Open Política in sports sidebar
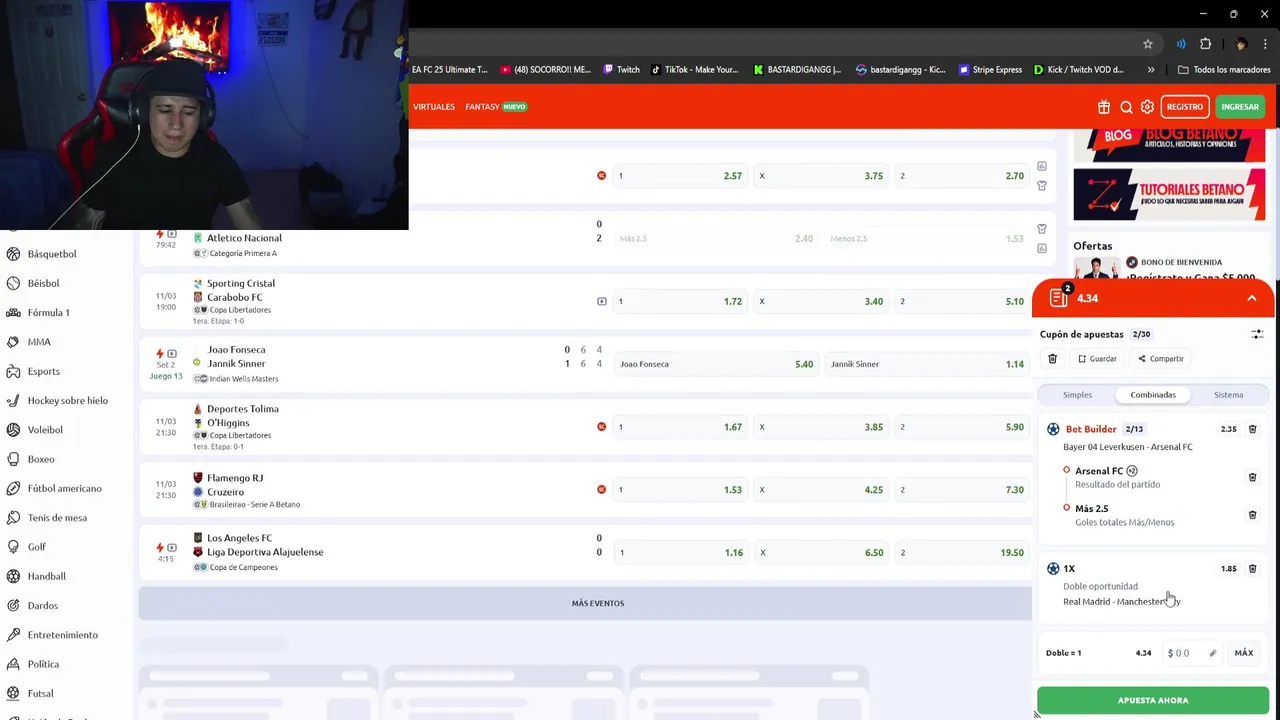Screen dimensions: 1280x720 pos(43,664)
